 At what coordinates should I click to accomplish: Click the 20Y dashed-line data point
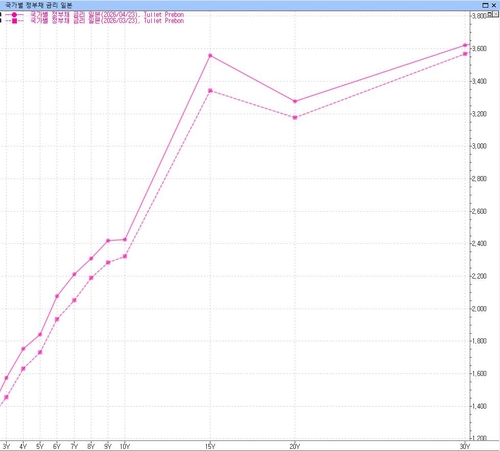tap(295, 117)
